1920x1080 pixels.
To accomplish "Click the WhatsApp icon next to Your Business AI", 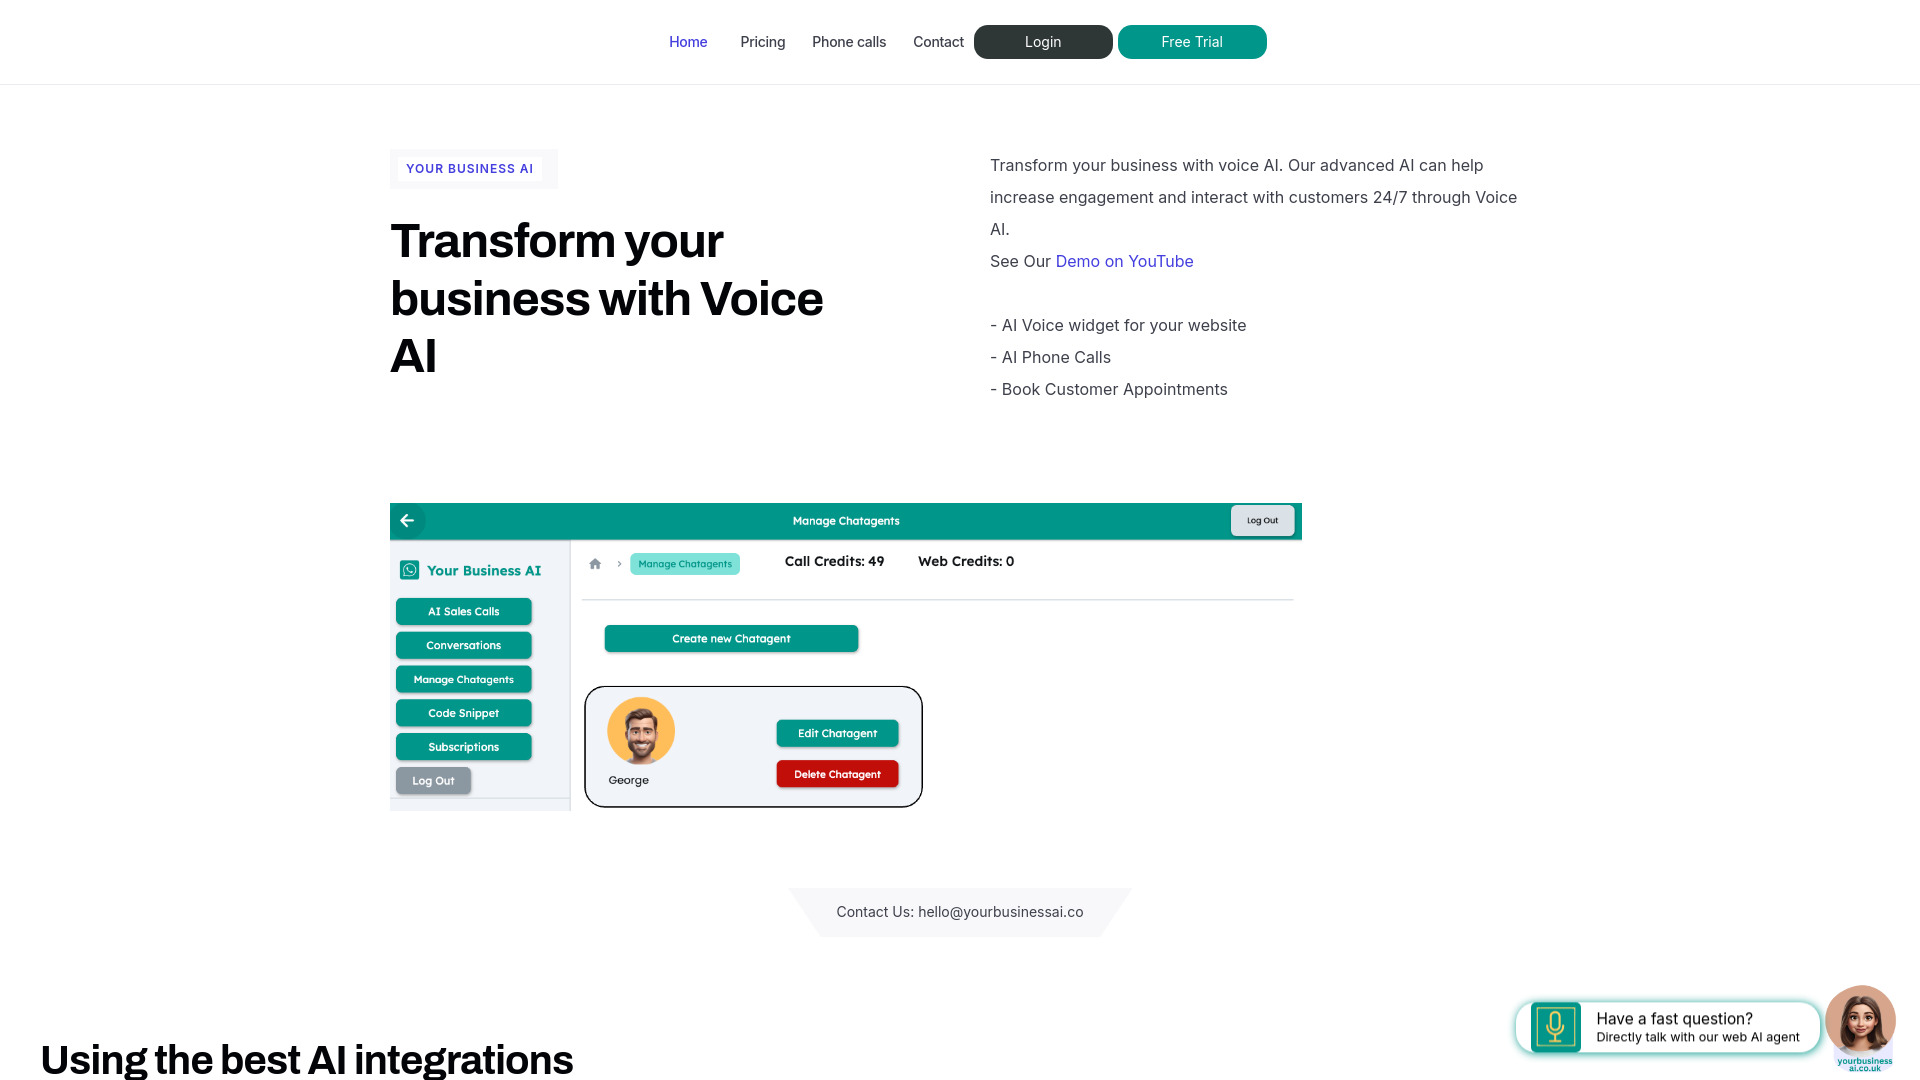I will click(x=409, y=567).
